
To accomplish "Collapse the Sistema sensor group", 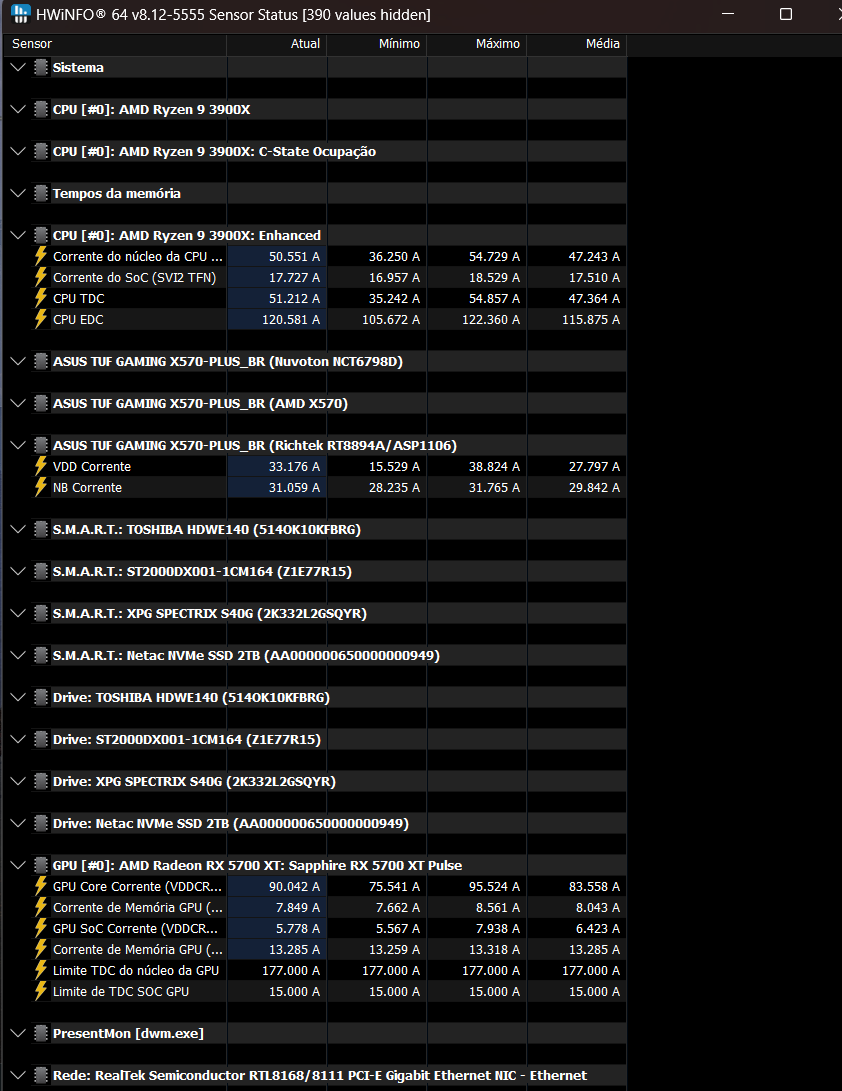I will click(18, 67).
